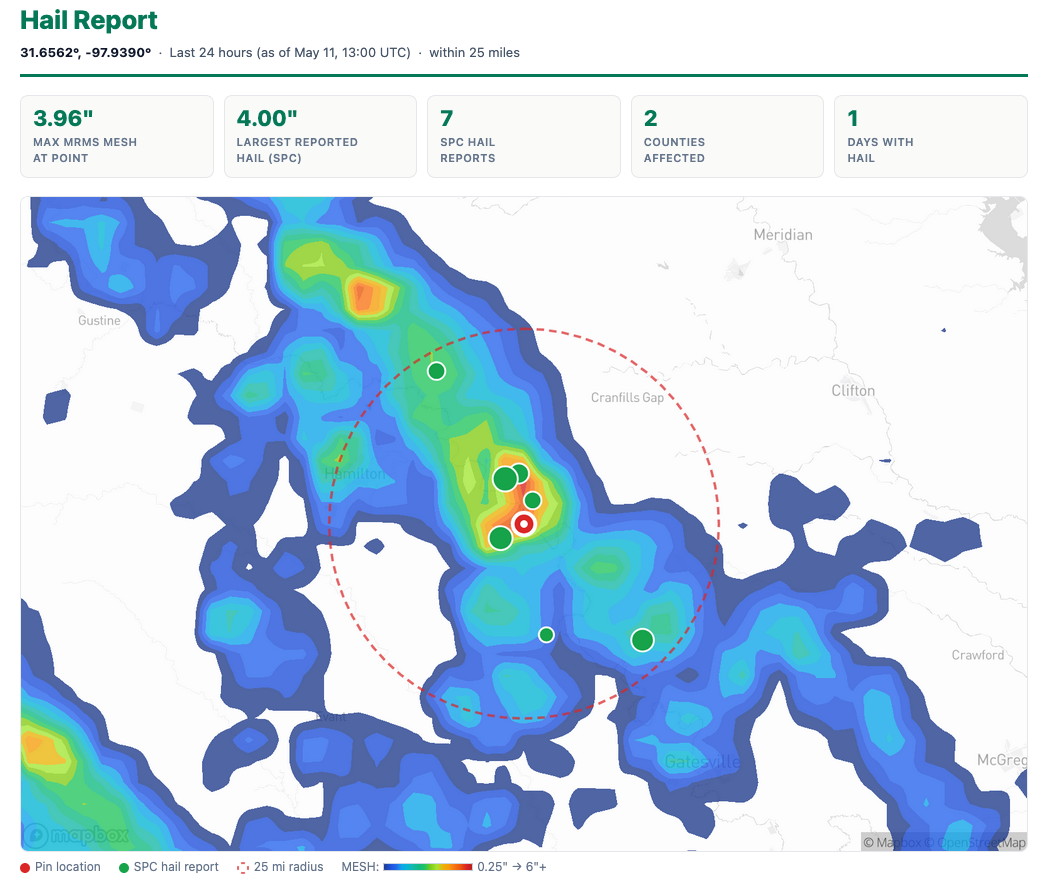Click the '0.25" → 6"+' MESH range text
This screenshot has height=887, width=1045.
pyautogui.click(x=512, y=867)
